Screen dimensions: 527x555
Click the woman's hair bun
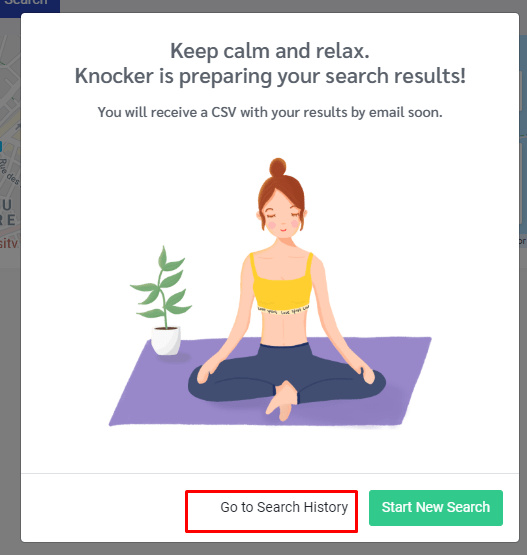coord(278,167)
